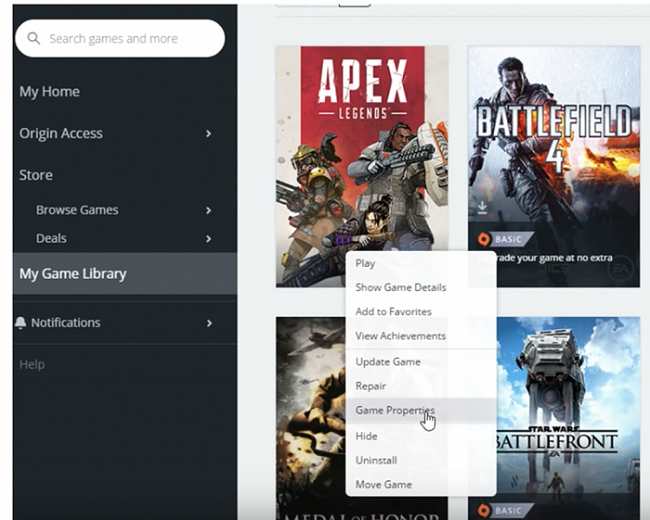The height and width of the screenshot is (520, 650).
Task: Click Battlefield 4's Origin BASIC badge
Action: coord(505,239)
